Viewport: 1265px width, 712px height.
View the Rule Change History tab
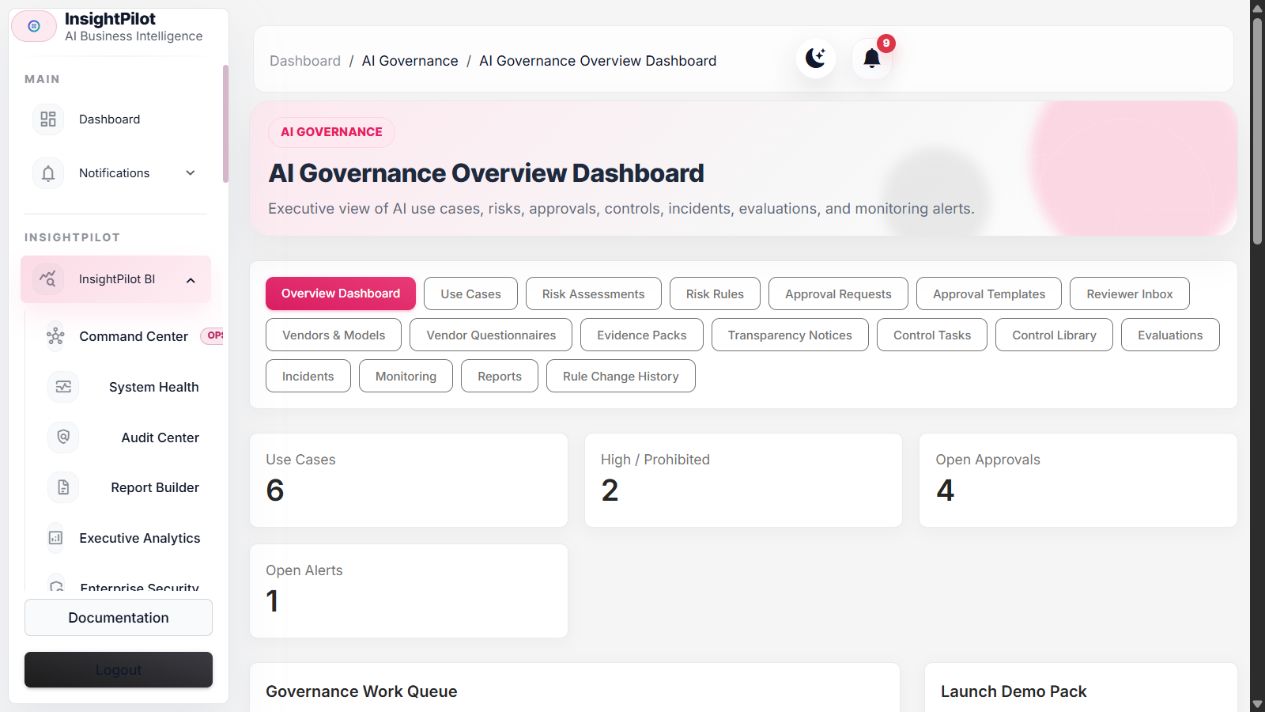[621, 376]
